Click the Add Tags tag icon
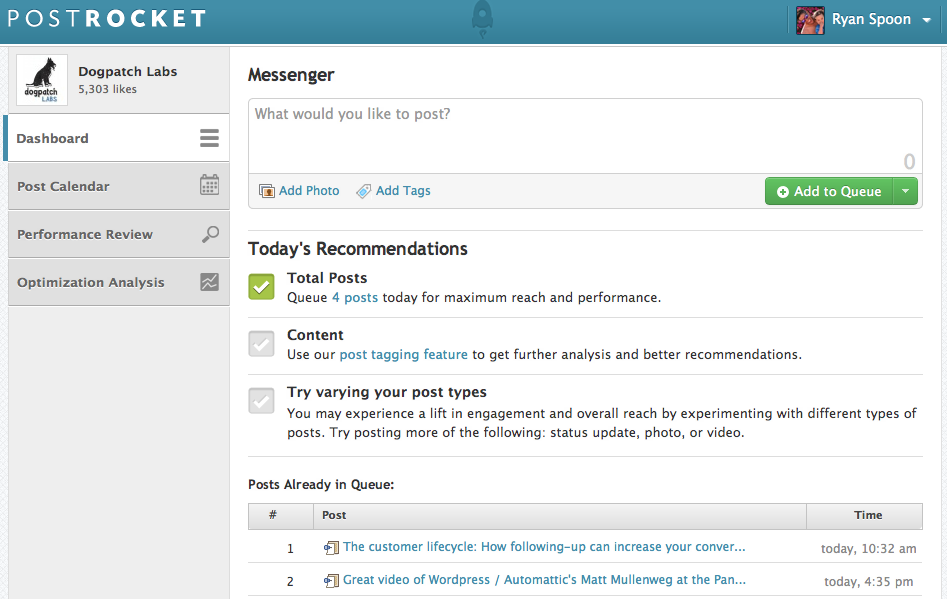Image resolution: width=947 pixels, height=599 pixels. 364,191
